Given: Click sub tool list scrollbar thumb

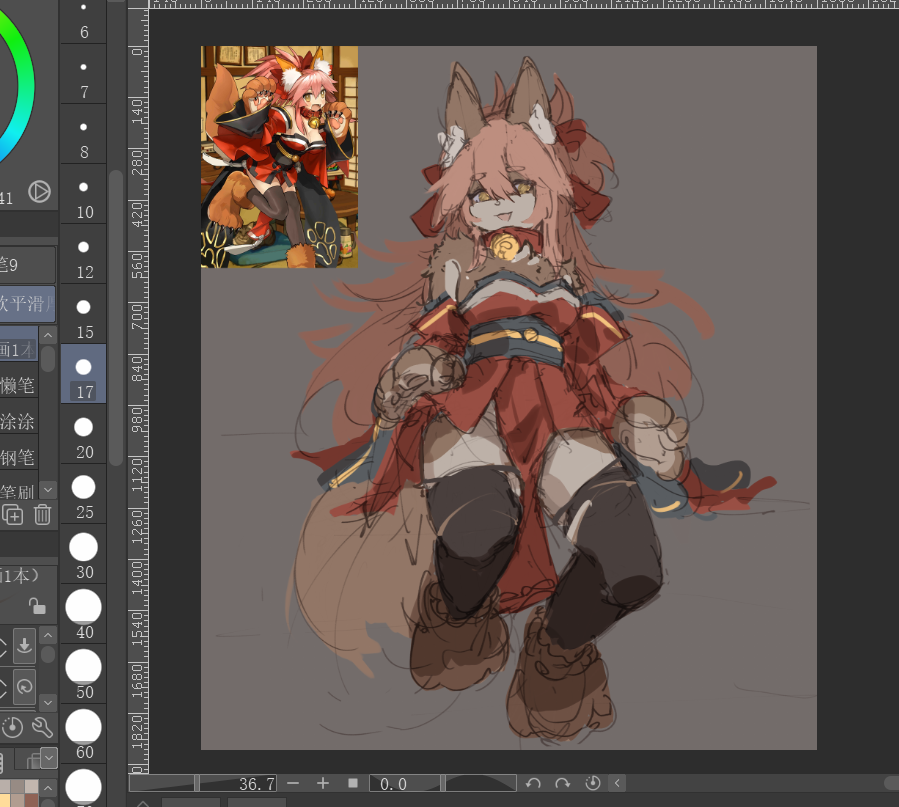Looking at the screenshot, I should point(48,359).
